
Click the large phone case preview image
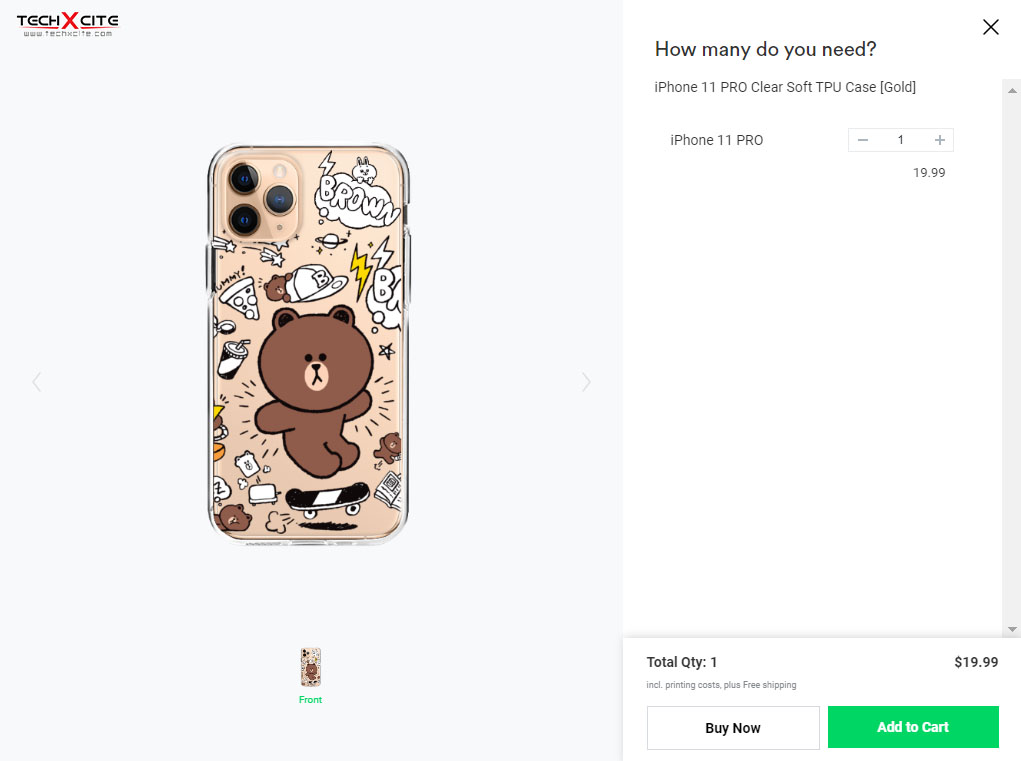point(308,344)
